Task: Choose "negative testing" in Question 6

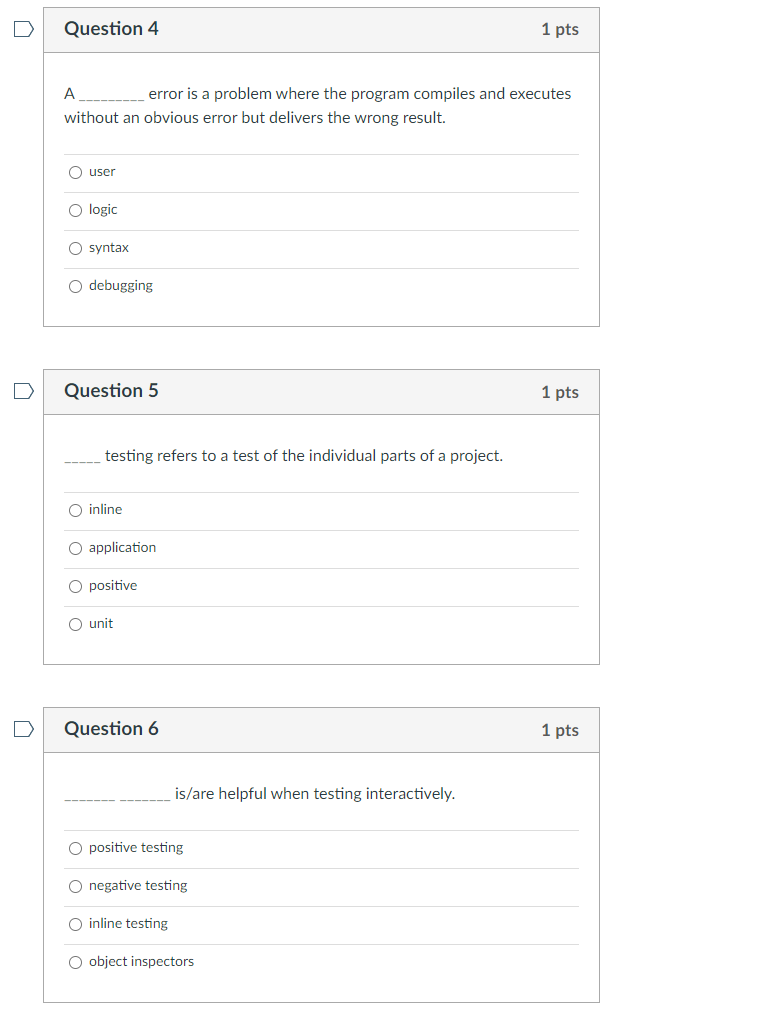Action: pos(76,886)
